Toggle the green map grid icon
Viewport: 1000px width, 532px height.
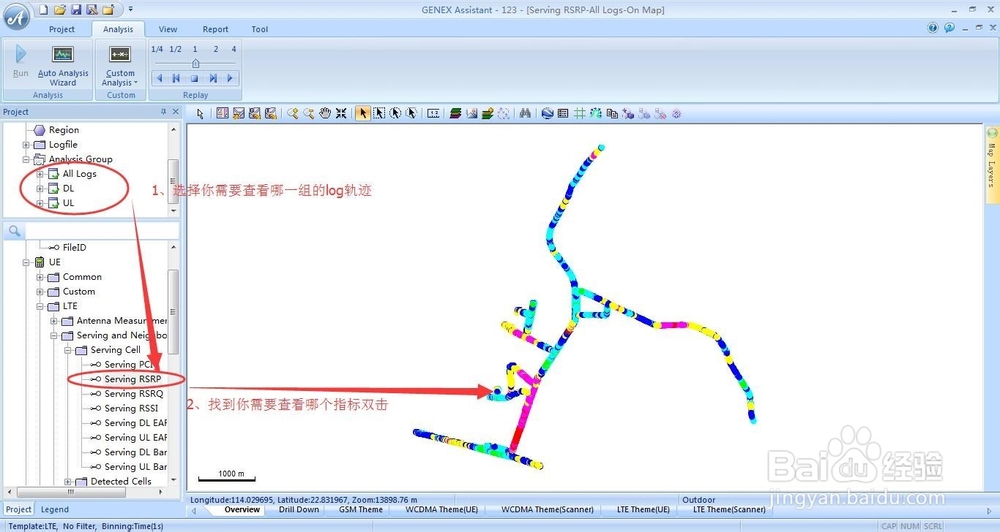tap(579, 114)
